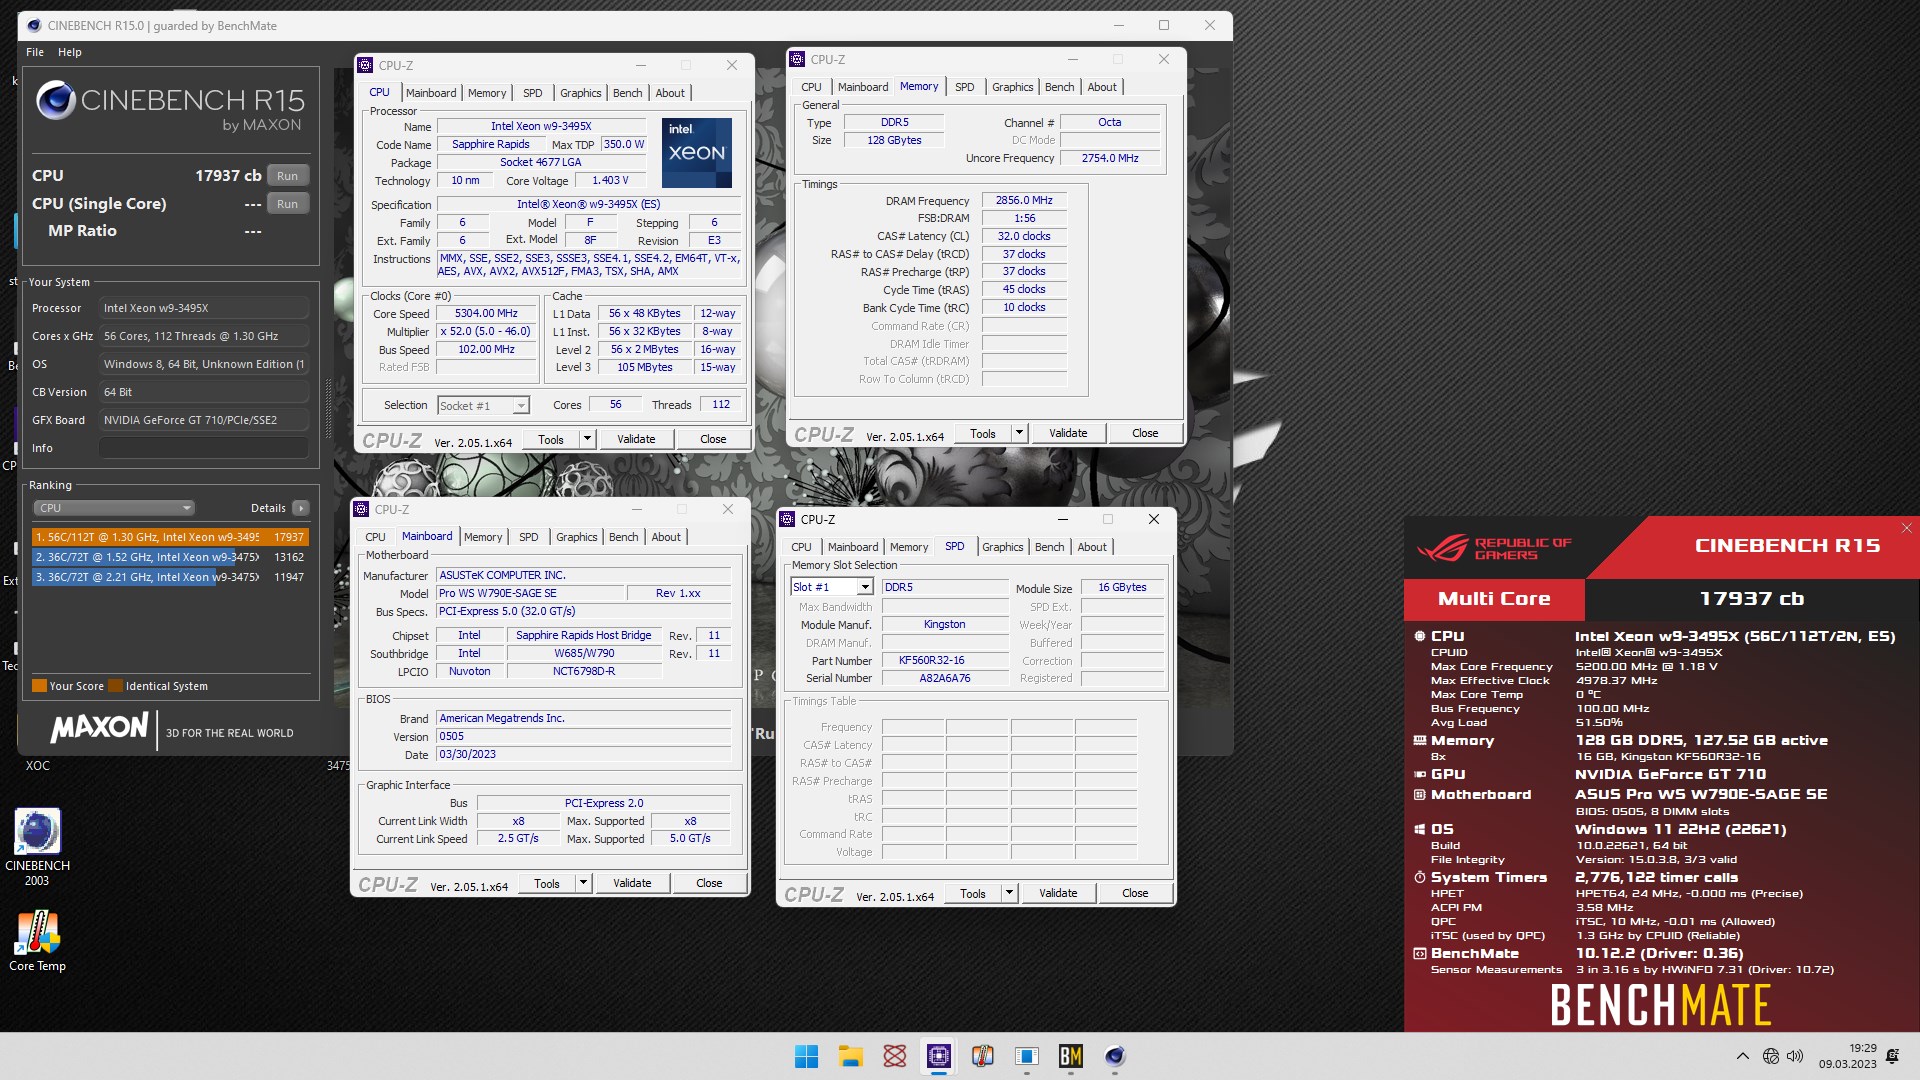Open the Socket #1 selection dropdown
The image size is (1920, 1080).
483,405
